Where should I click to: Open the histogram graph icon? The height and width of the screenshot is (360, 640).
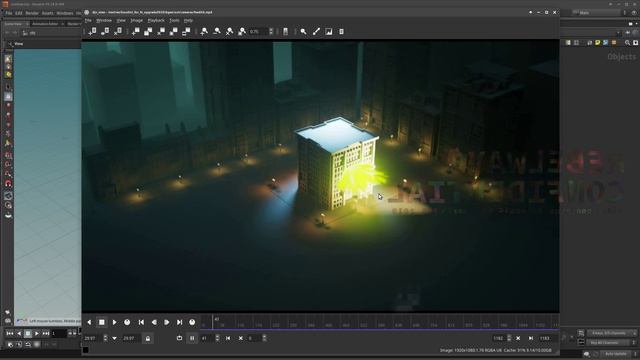point(329,31)
